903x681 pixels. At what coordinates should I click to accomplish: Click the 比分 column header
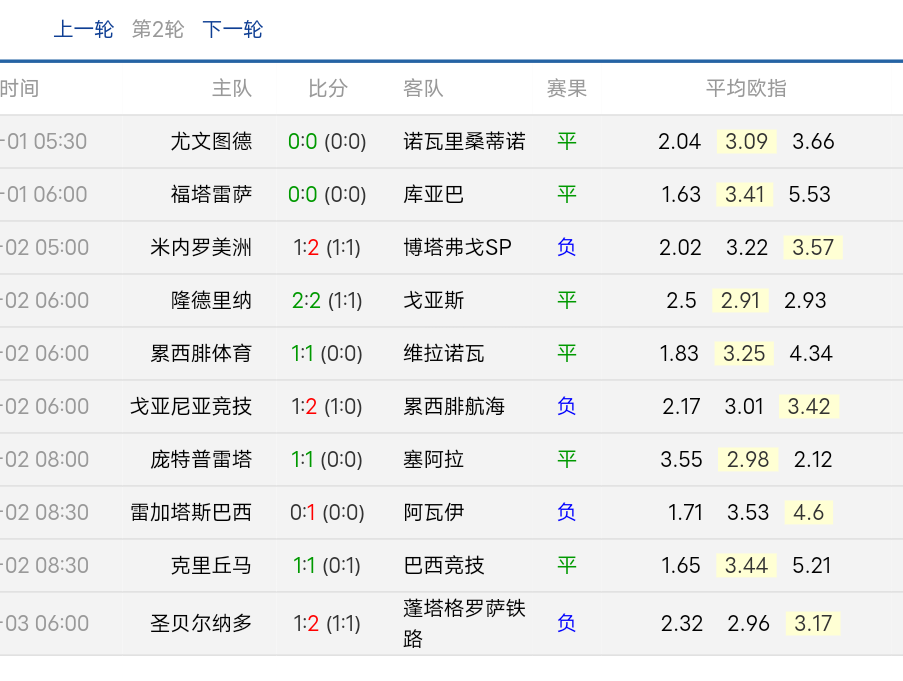327,88
